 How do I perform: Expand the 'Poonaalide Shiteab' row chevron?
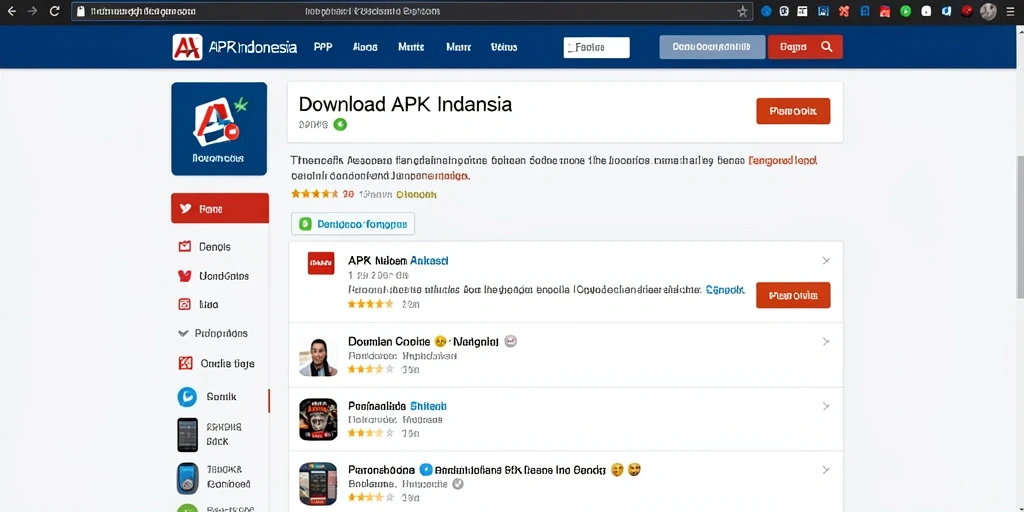[825, 406]
